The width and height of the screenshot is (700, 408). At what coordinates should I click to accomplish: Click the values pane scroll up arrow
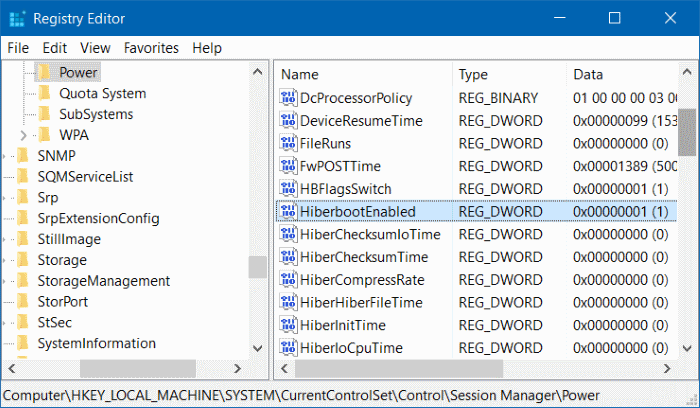687,72
